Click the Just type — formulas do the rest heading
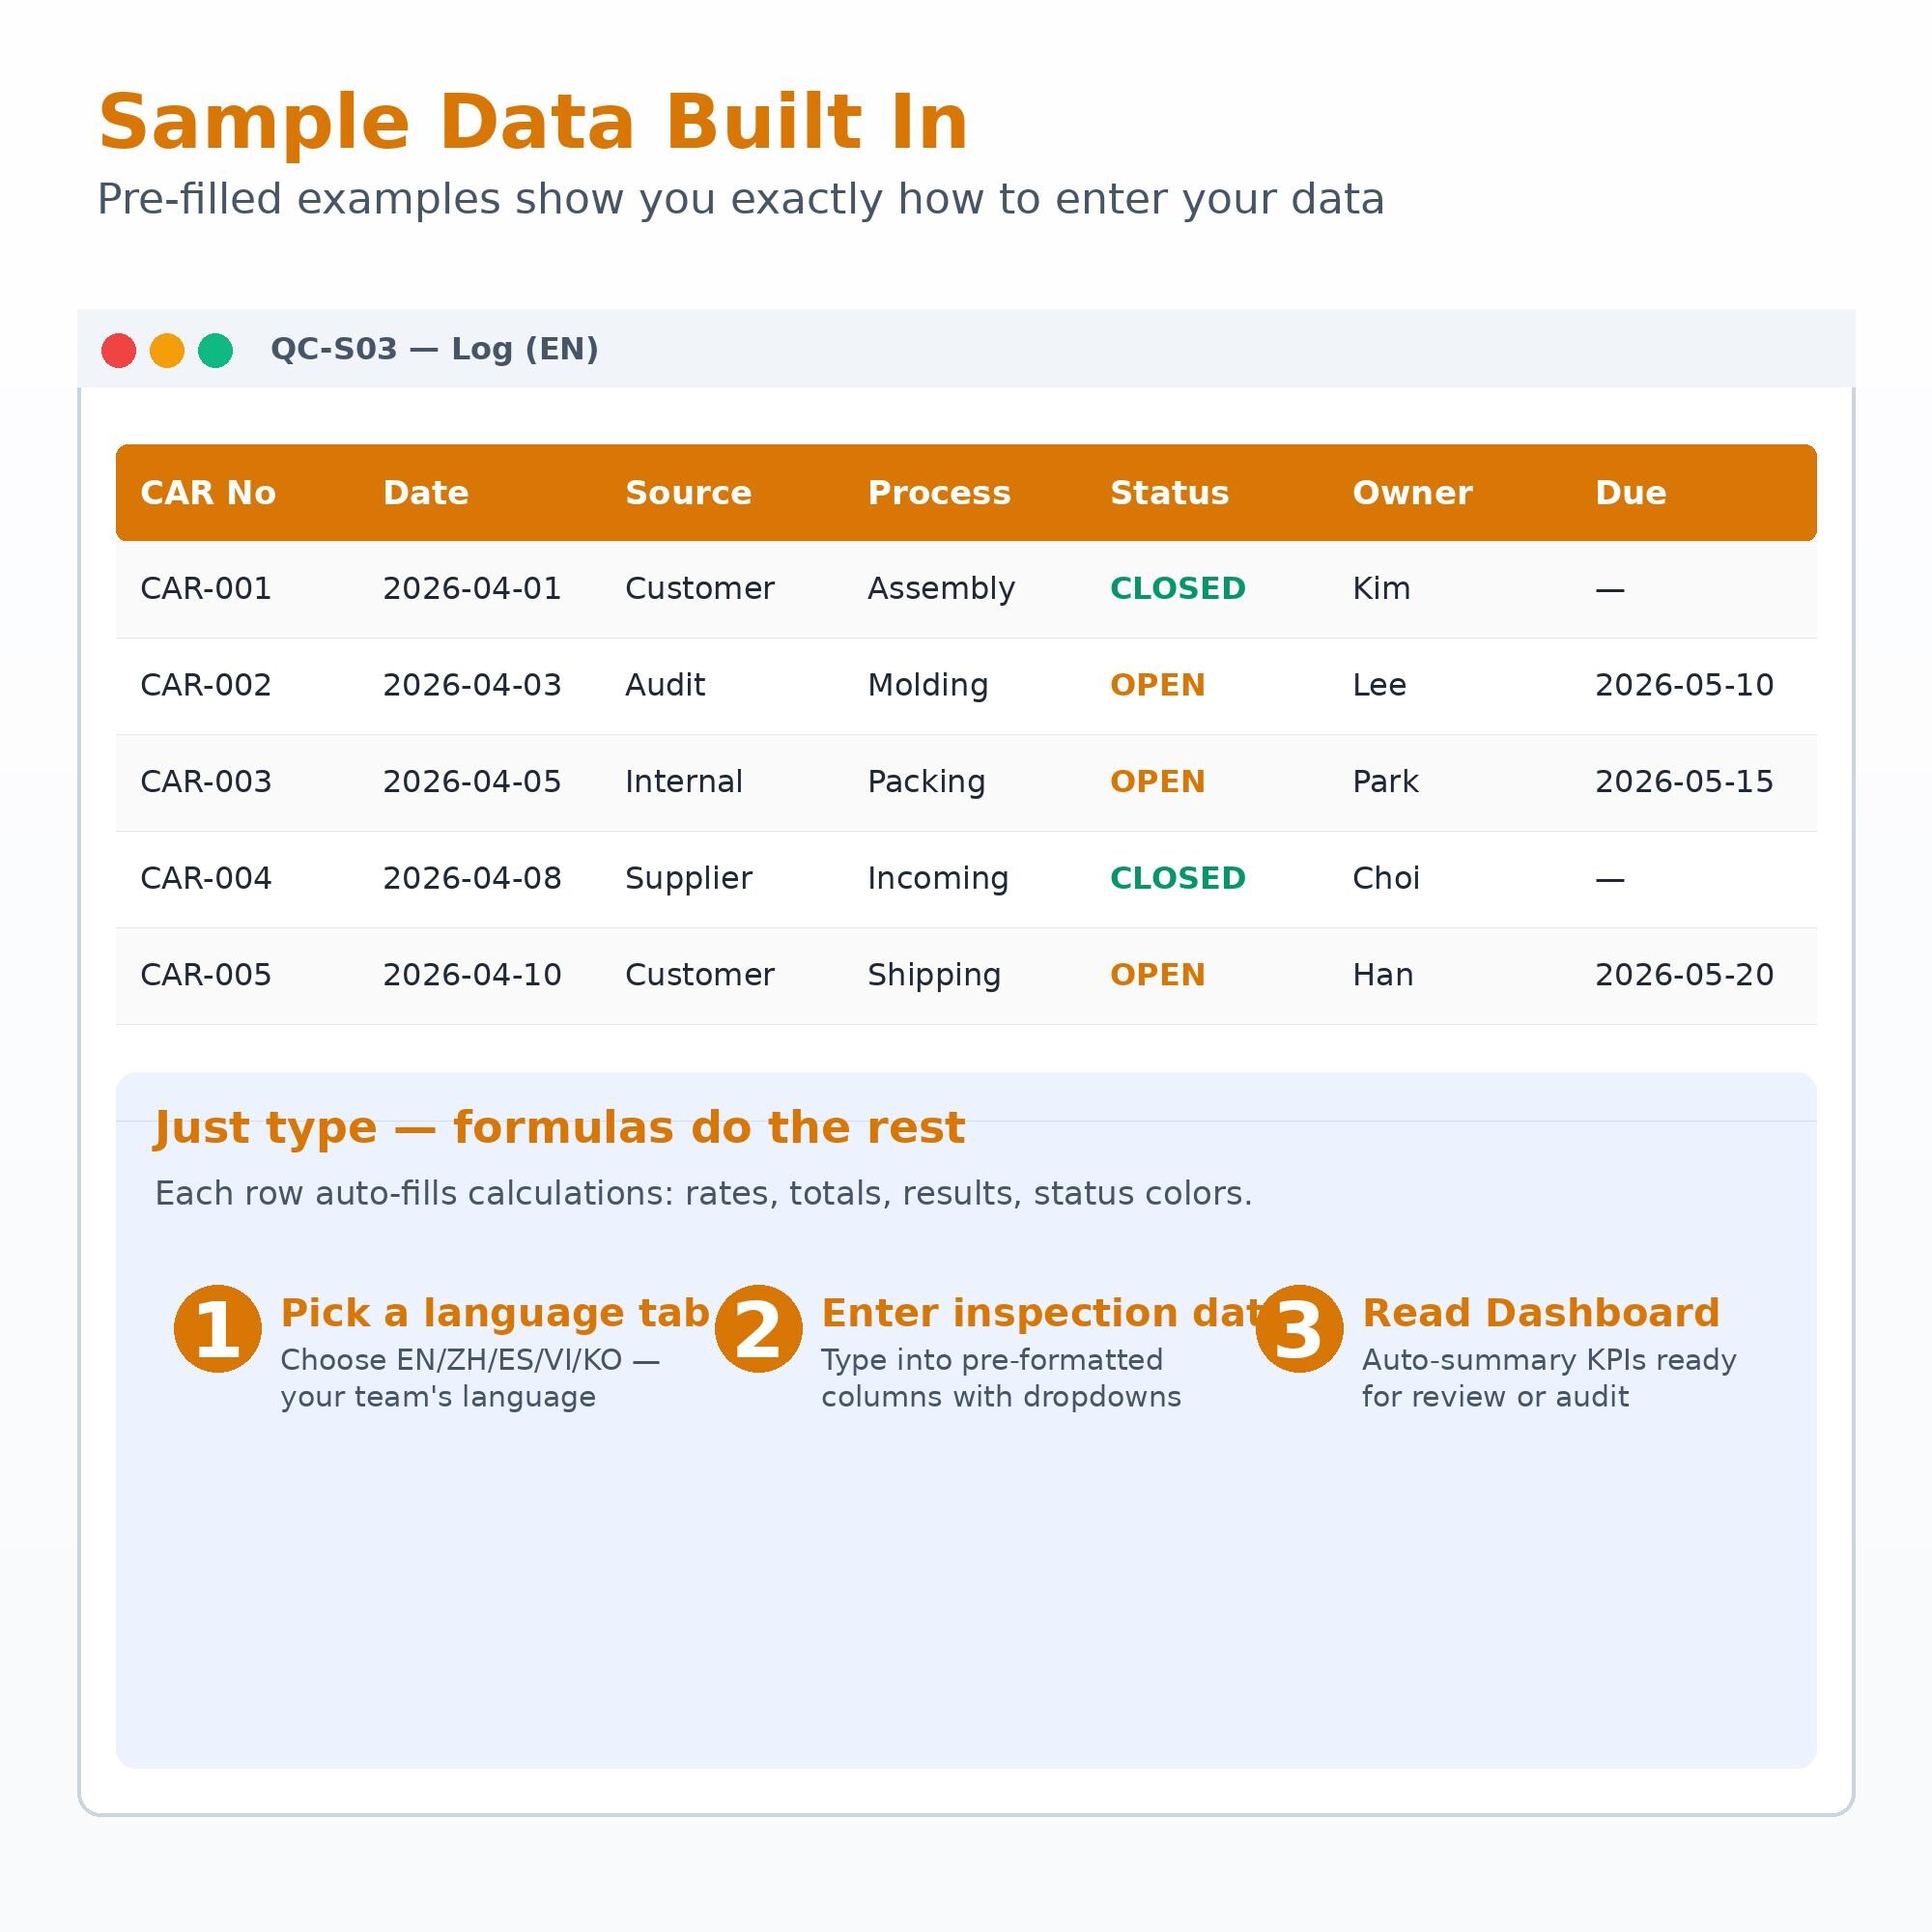Viewport: 1932px width, 1932px height. [x=560, y=1128]
